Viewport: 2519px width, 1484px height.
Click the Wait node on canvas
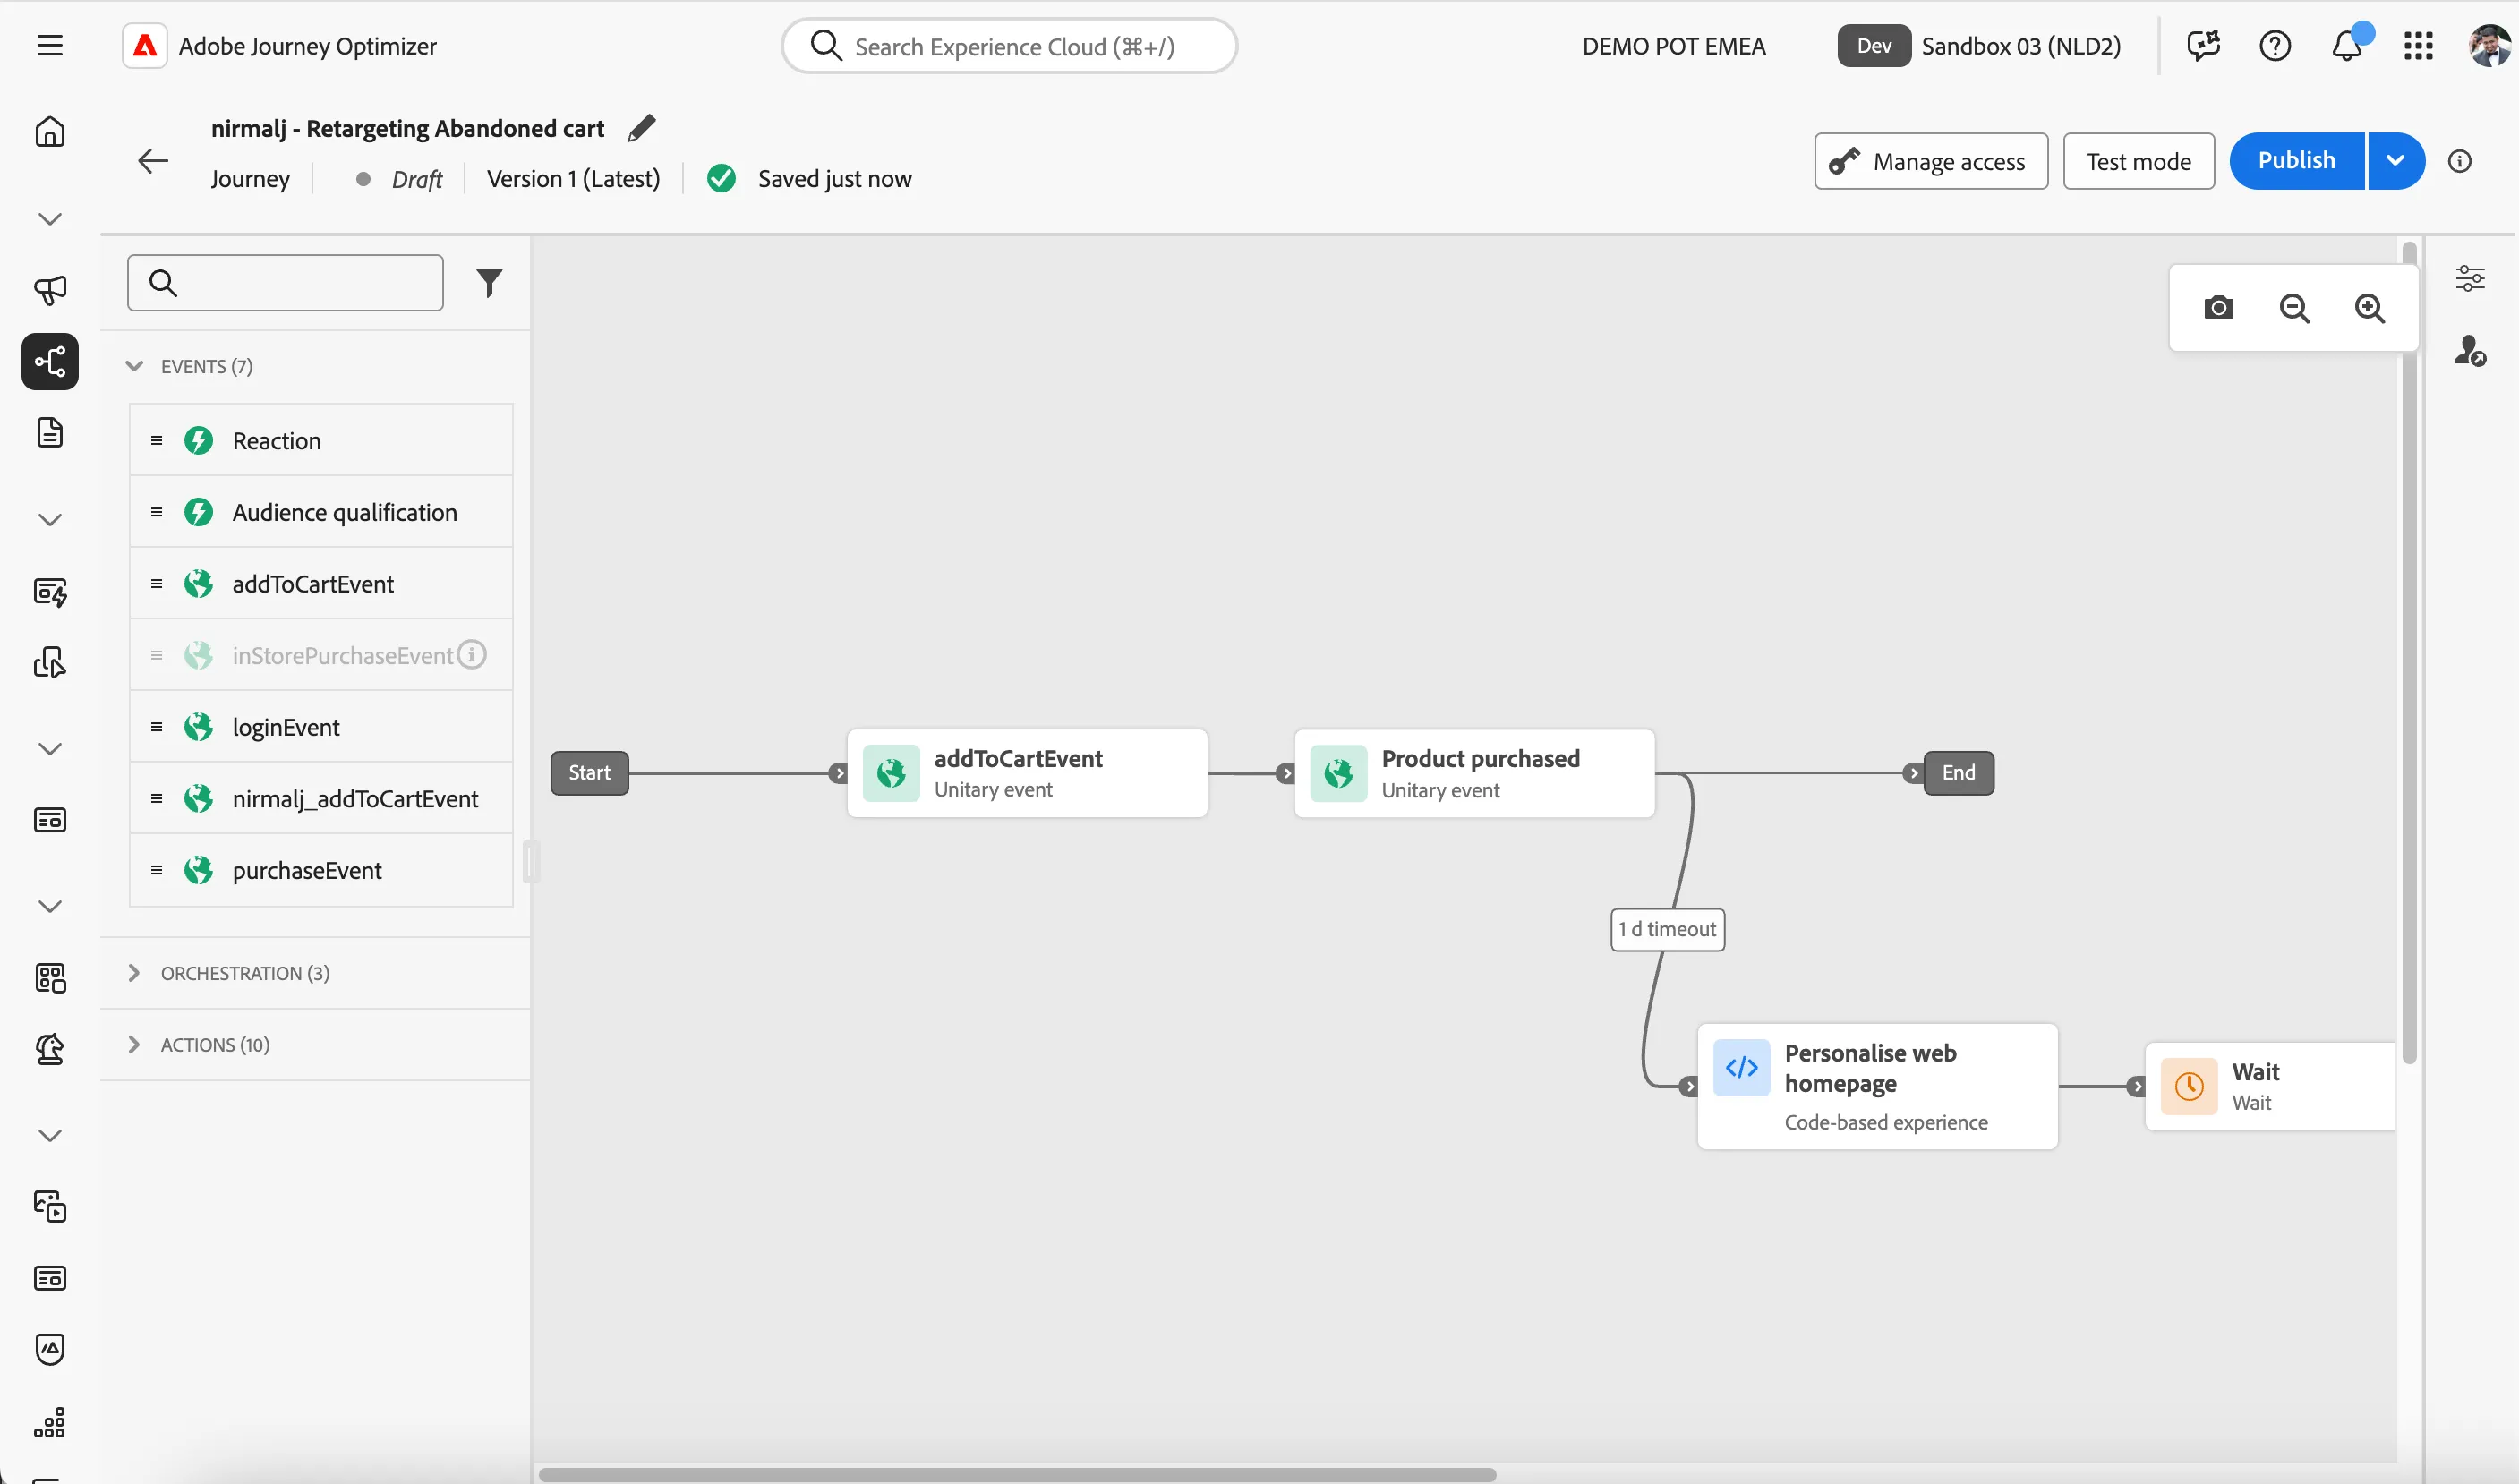tap(2270, 1087)
